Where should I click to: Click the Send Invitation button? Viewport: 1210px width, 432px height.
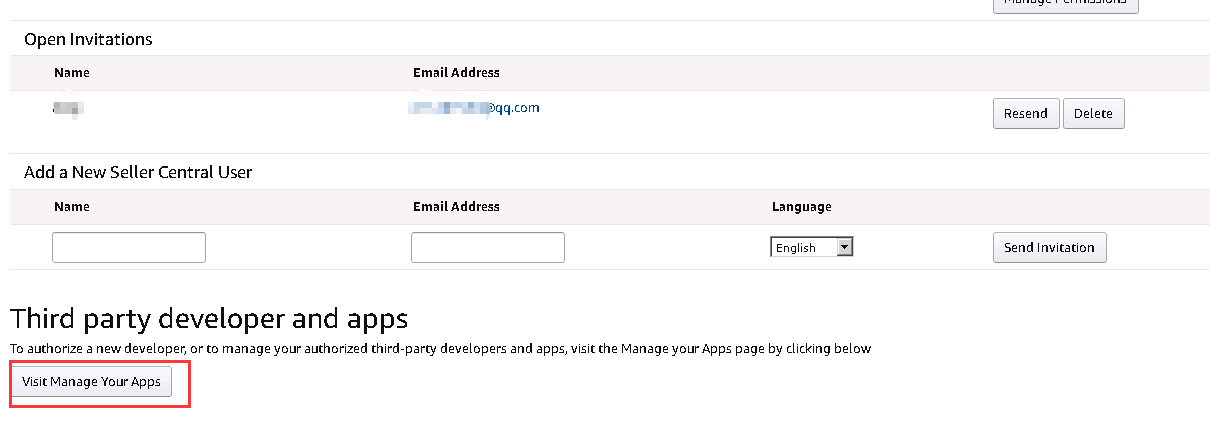pyautogui.click(x=1049, y=247)
